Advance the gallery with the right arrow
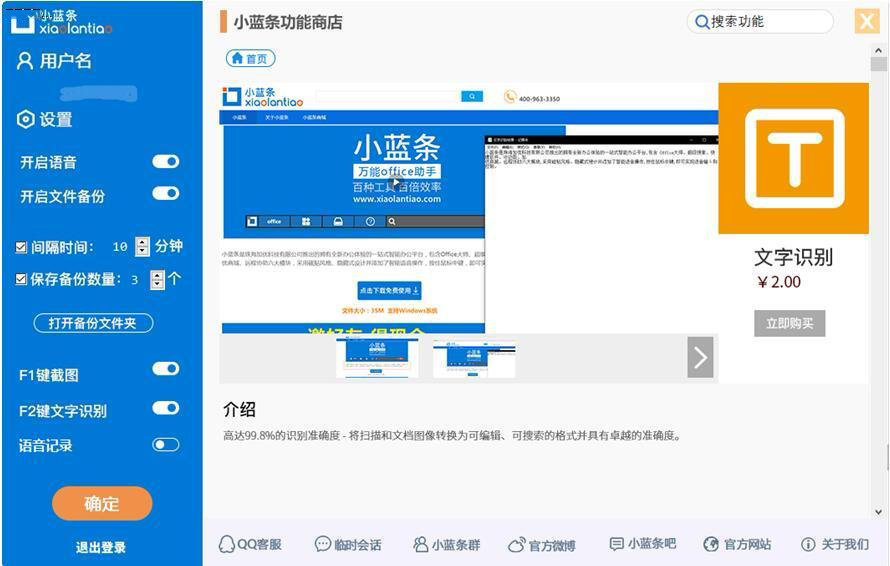 (x=700, y=357)
